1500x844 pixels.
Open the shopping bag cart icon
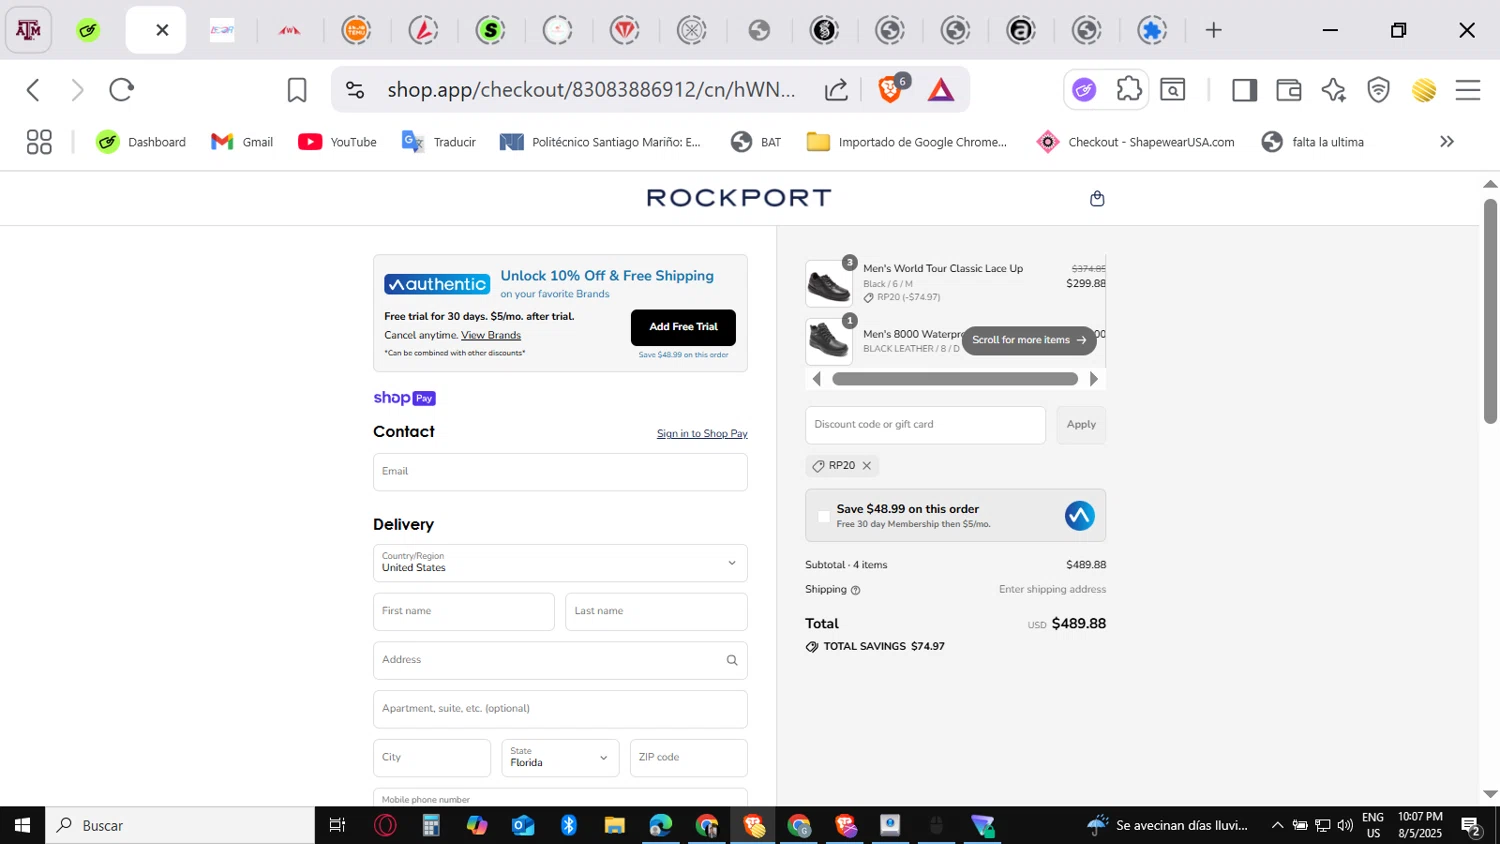[x=1097, y=198]
